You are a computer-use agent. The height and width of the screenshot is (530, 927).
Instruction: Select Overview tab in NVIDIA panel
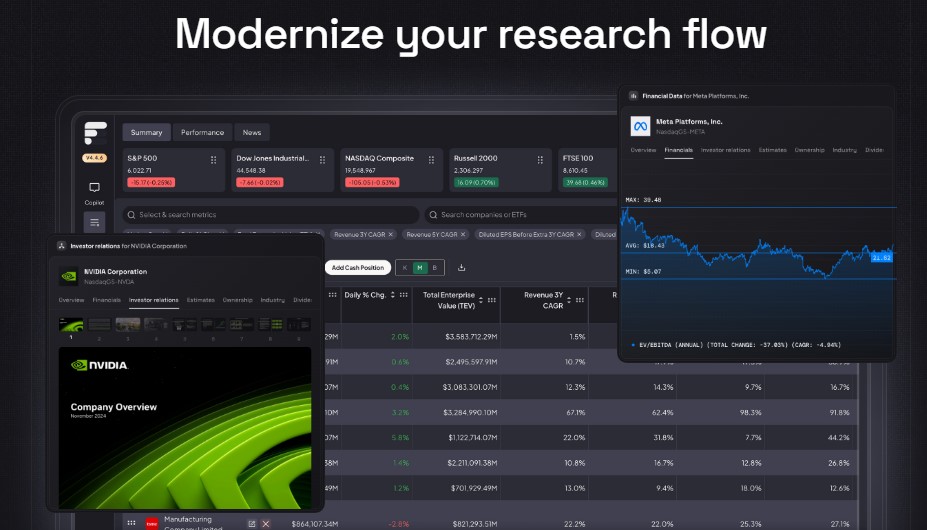71,300
